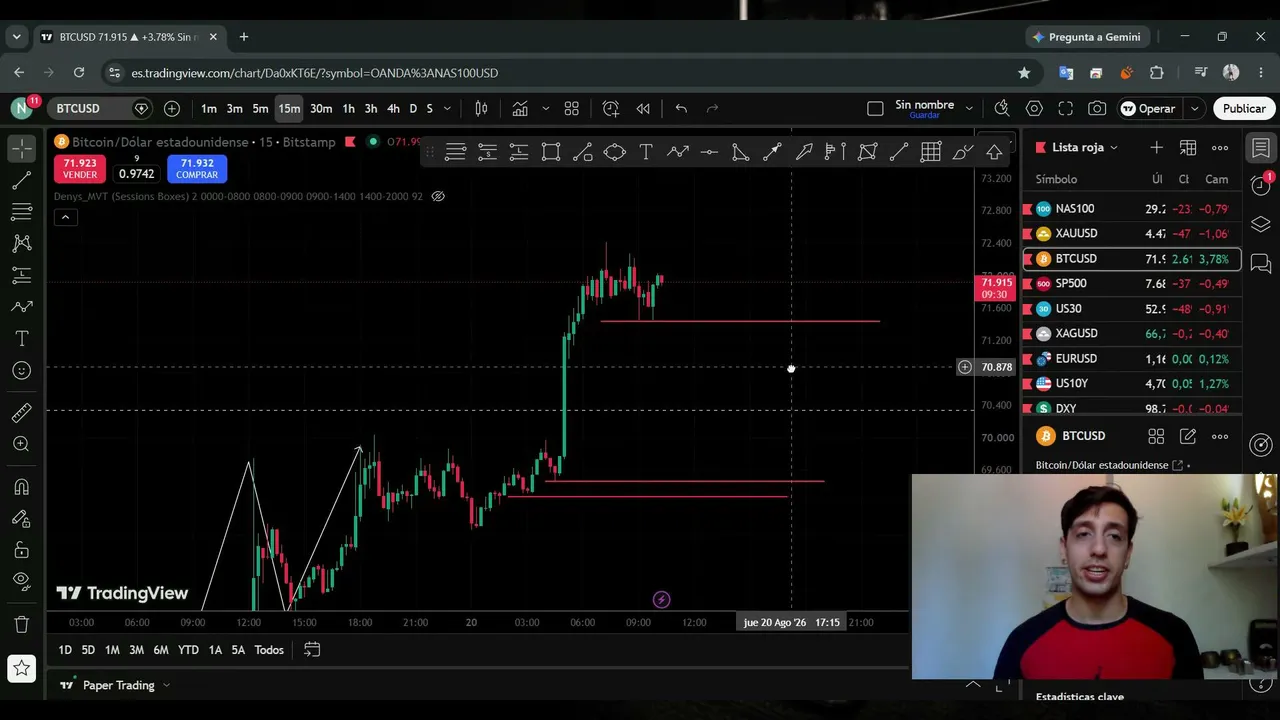Open the indicators panel
1280x720 pixels.
coord(520,108)
